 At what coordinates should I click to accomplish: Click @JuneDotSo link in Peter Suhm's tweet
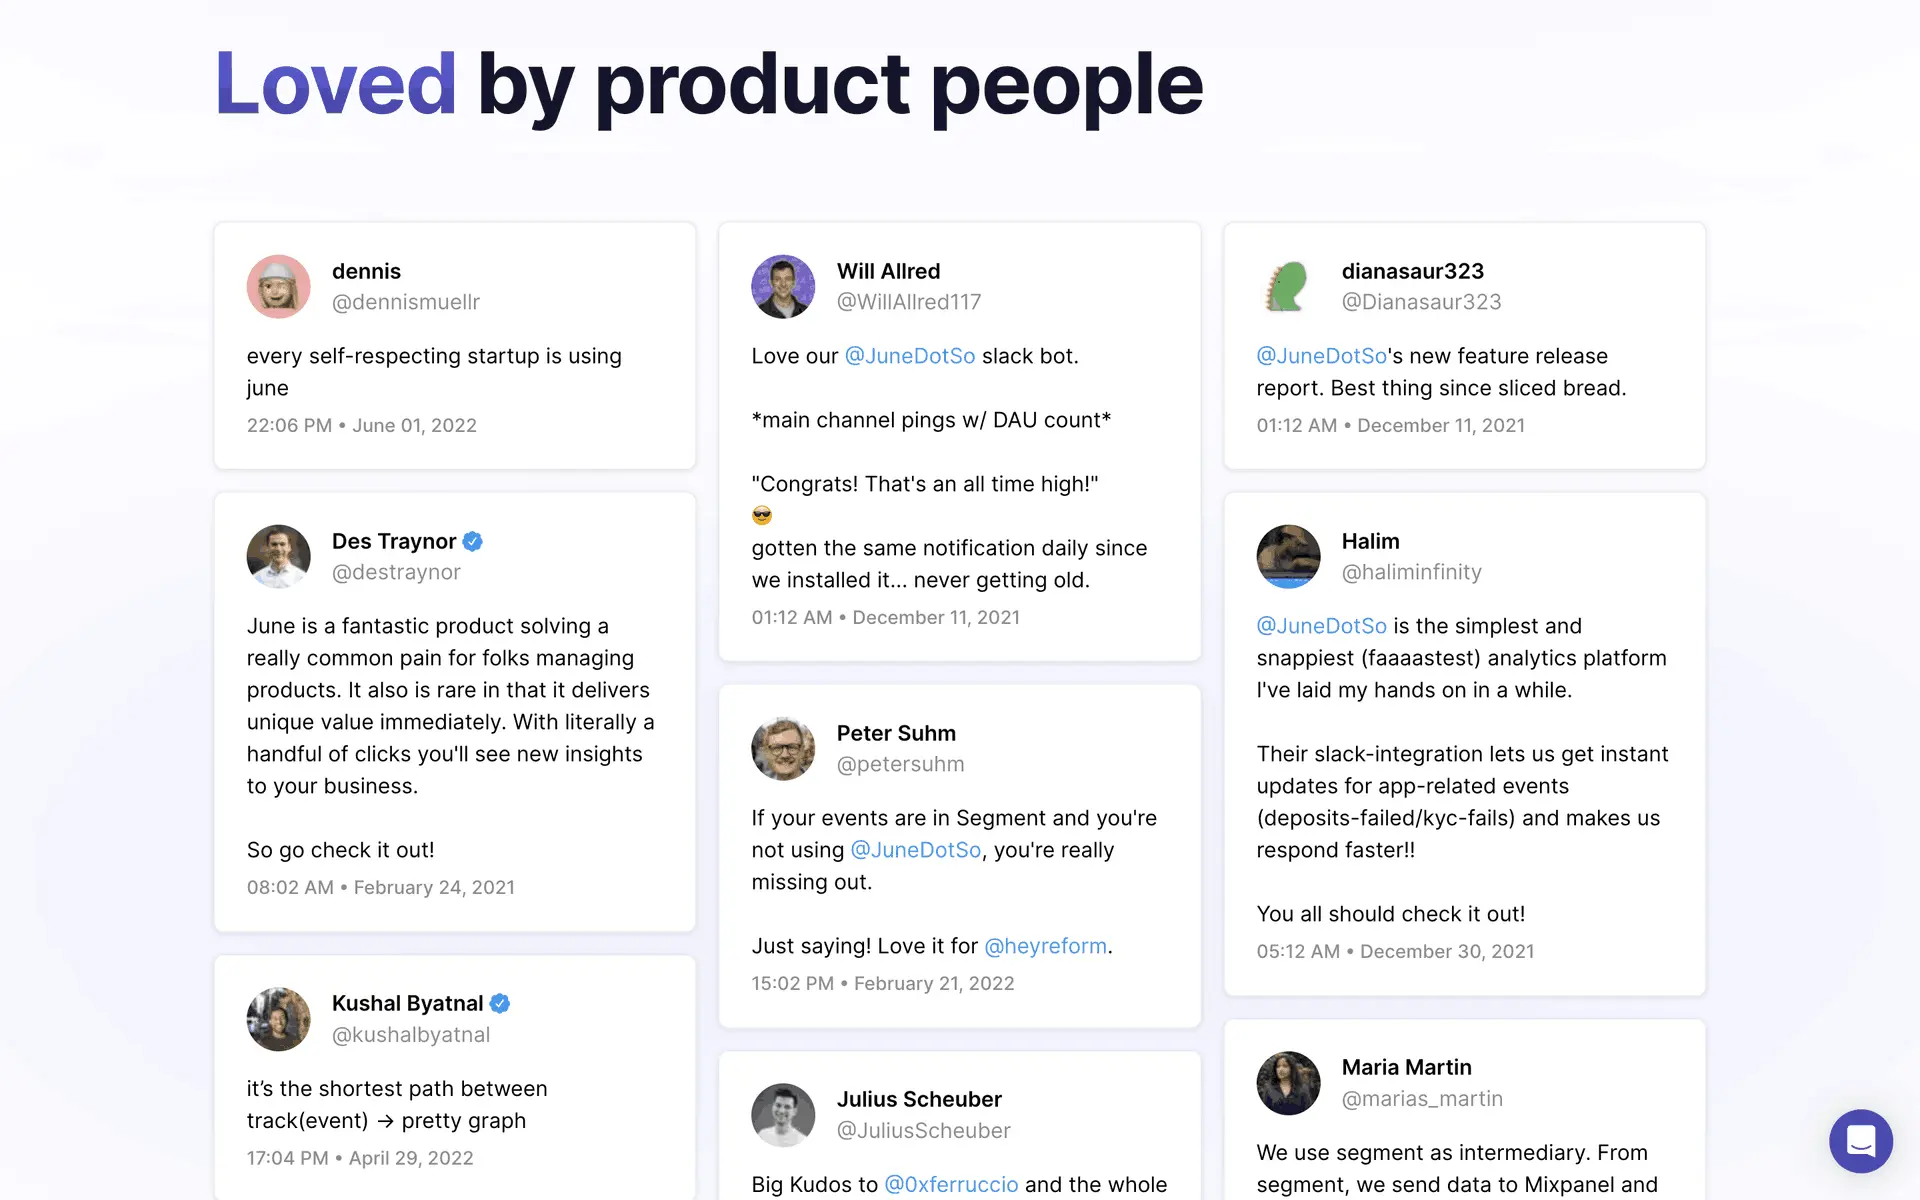pyautogui.click(x=915, y=850)
